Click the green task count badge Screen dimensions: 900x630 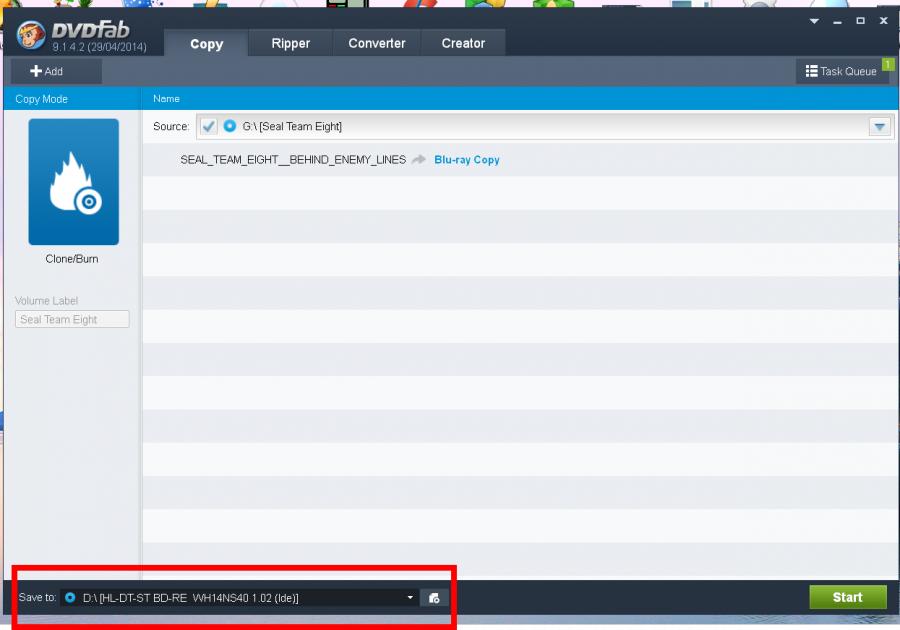[x=888, y=64]
